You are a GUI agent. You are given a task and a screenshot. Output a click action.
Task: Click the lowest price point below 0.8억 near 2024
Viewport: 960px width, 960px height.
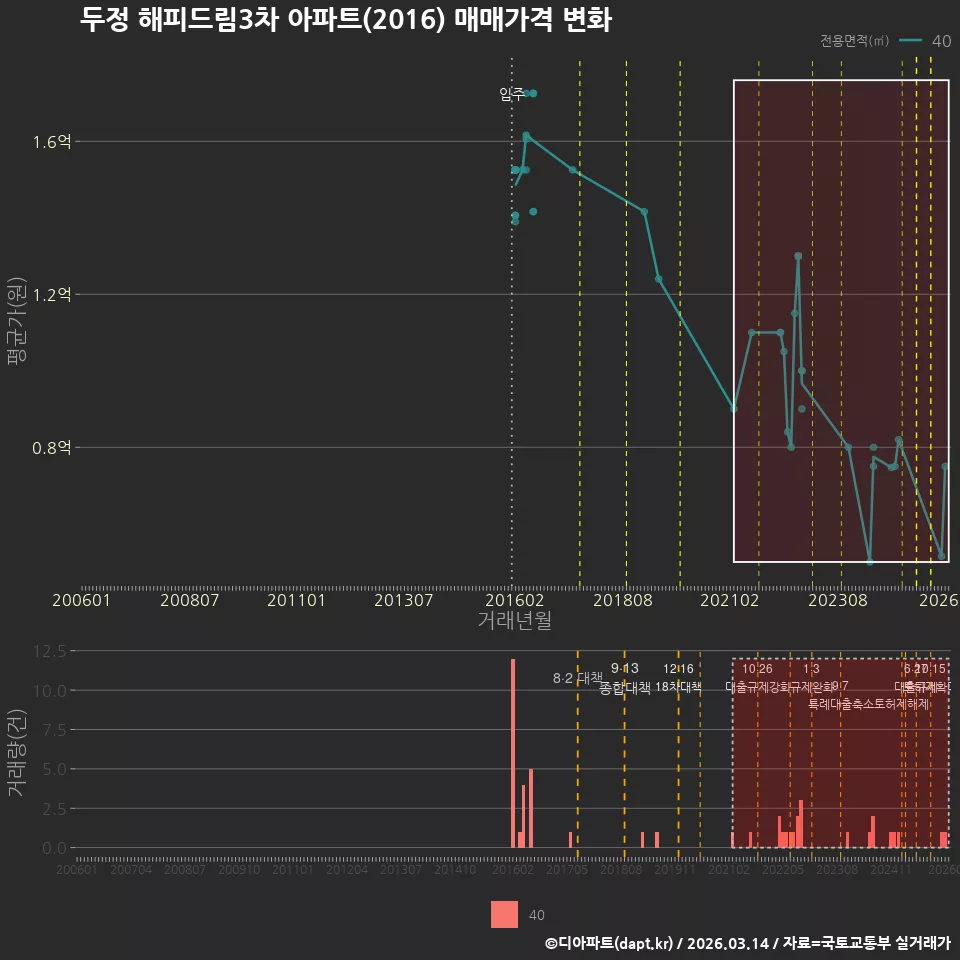pyautogui.click(x=869, y=561)
